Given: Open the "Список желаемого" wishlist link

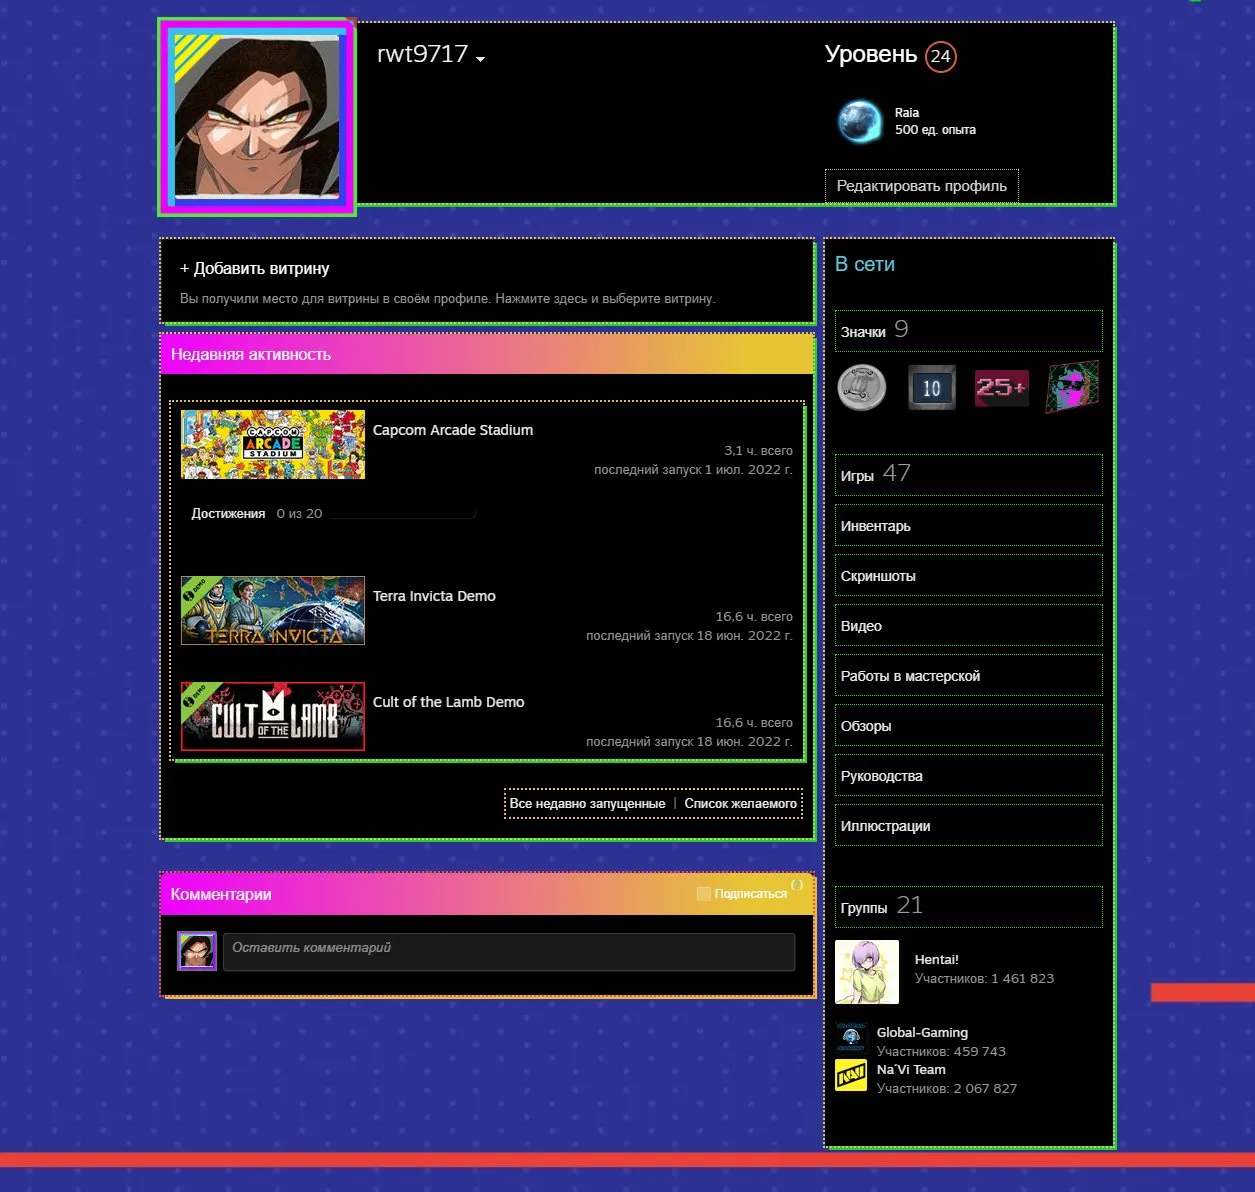Looking at the screenshot, I should tap(741, 804).
